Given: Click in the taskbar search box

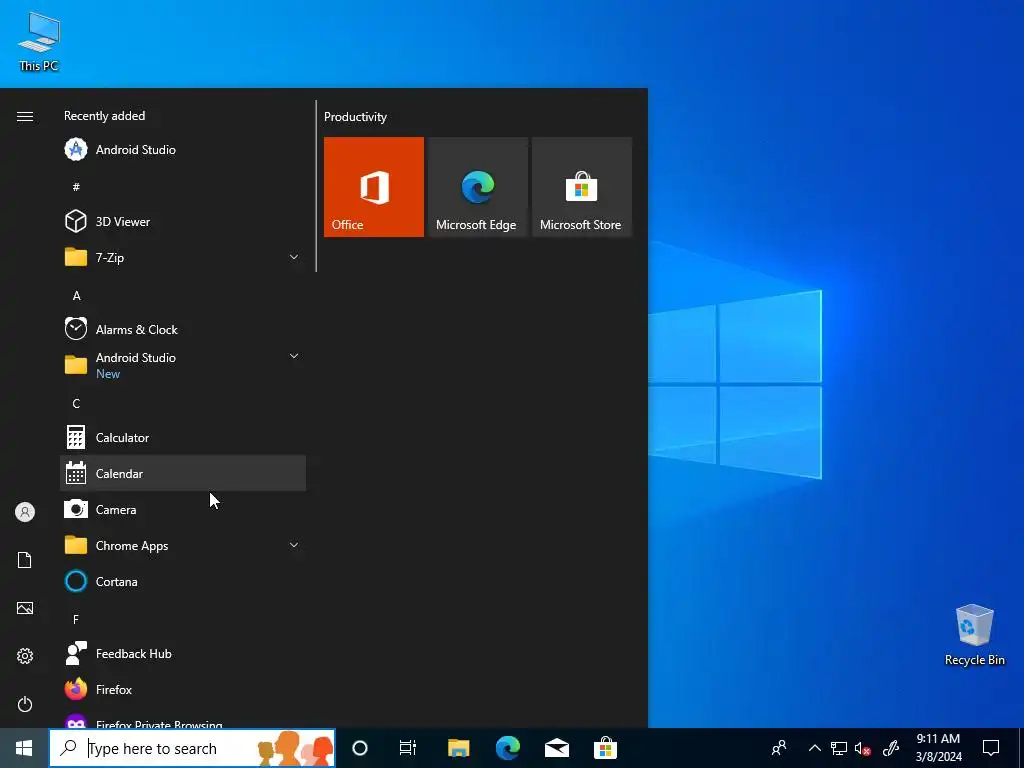Looking at the screenshot, I should point(192,748).
